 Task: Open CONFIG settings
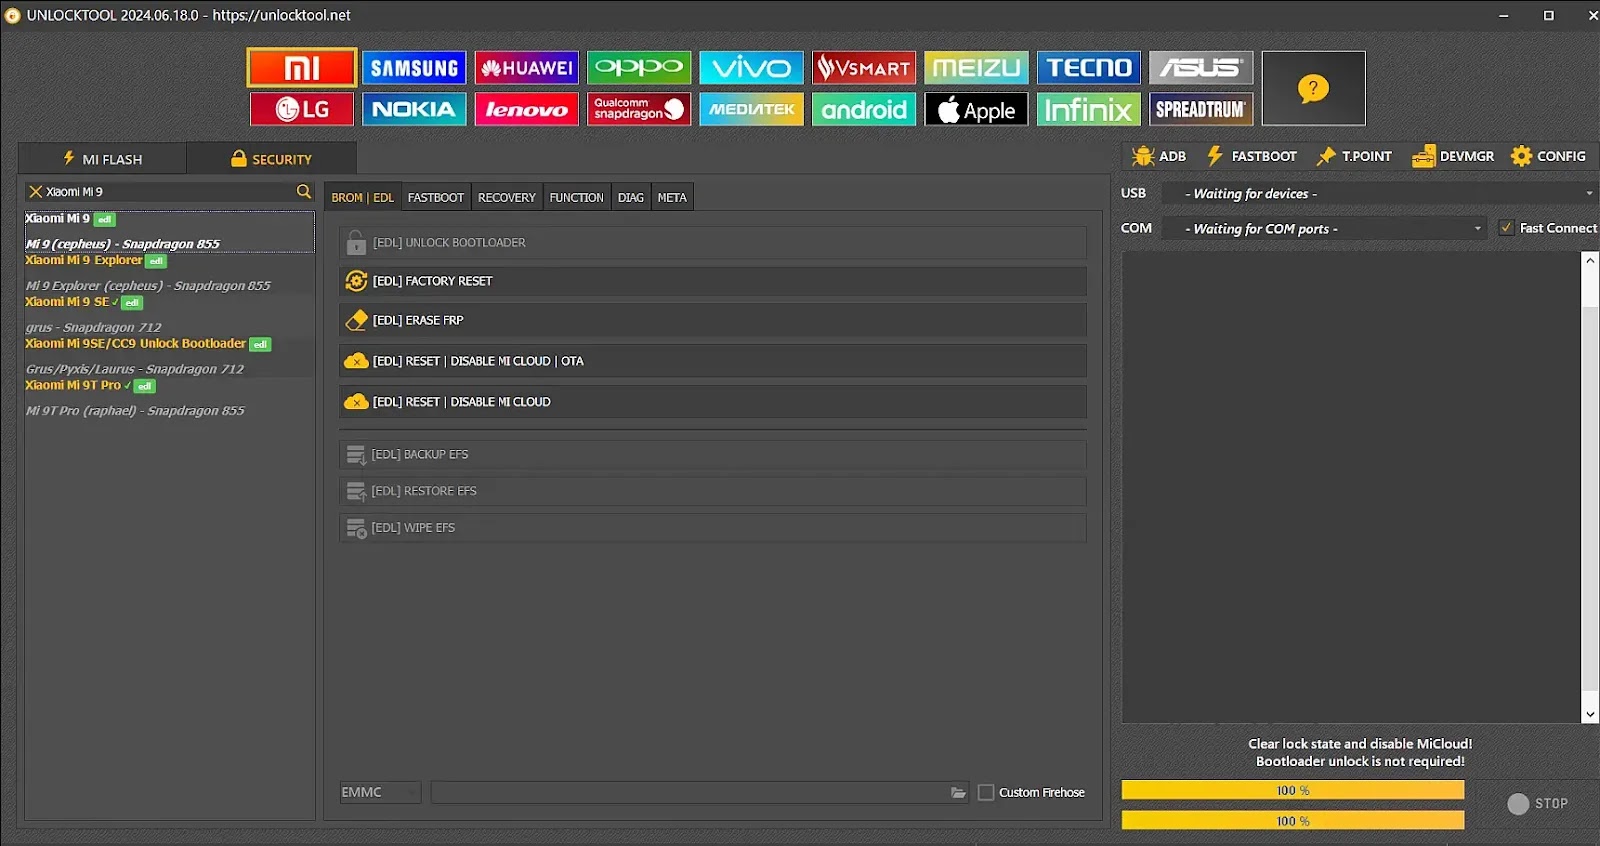1549,156
